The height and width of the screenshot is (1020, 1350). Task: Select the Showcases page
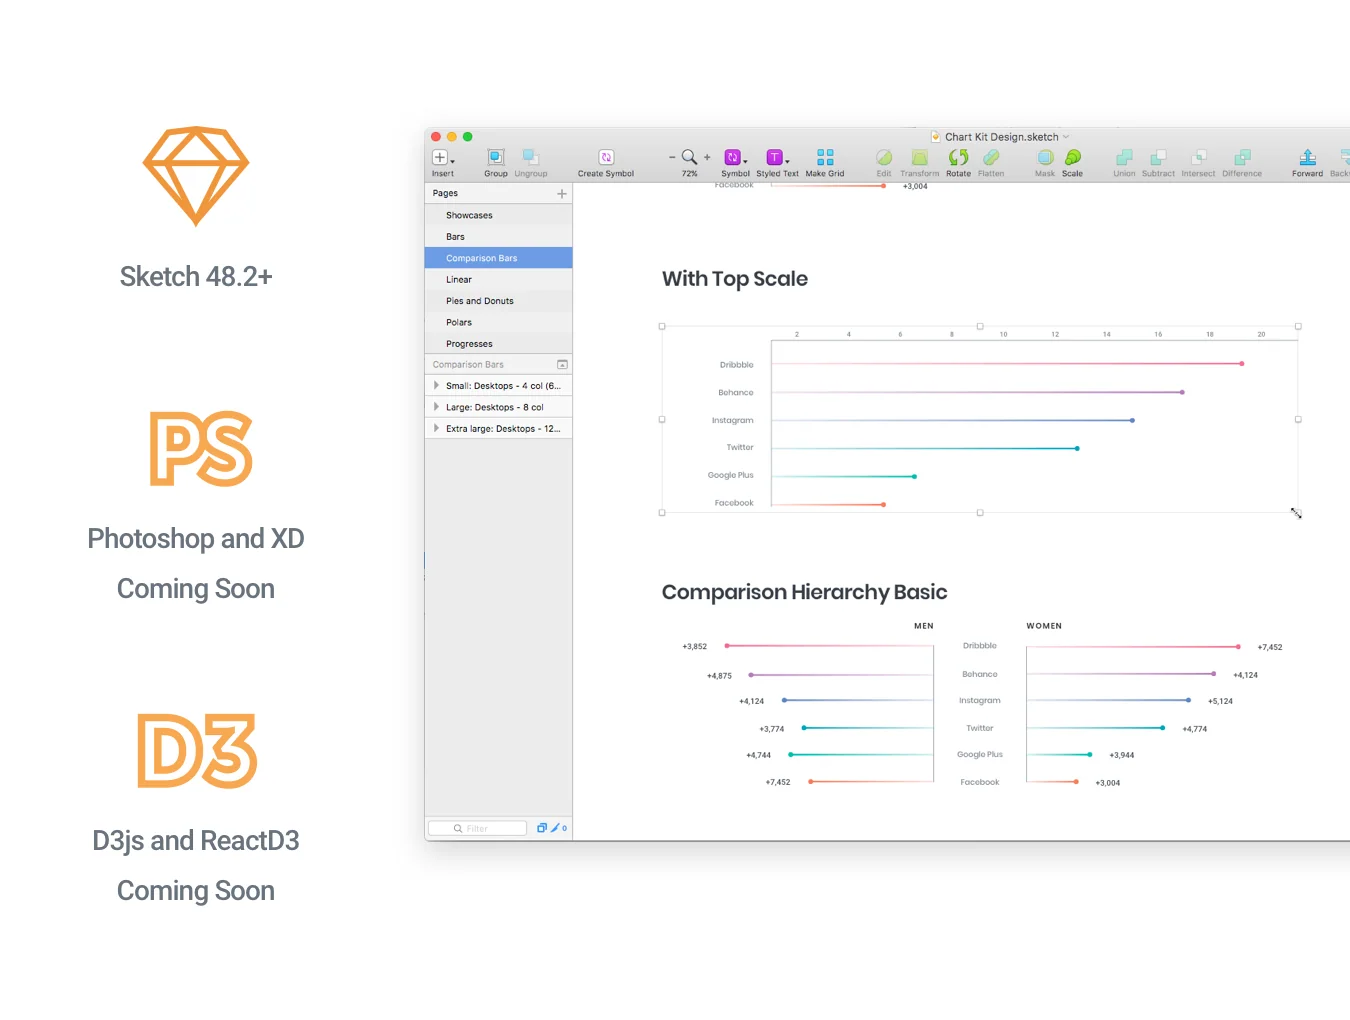coord(499,215)
